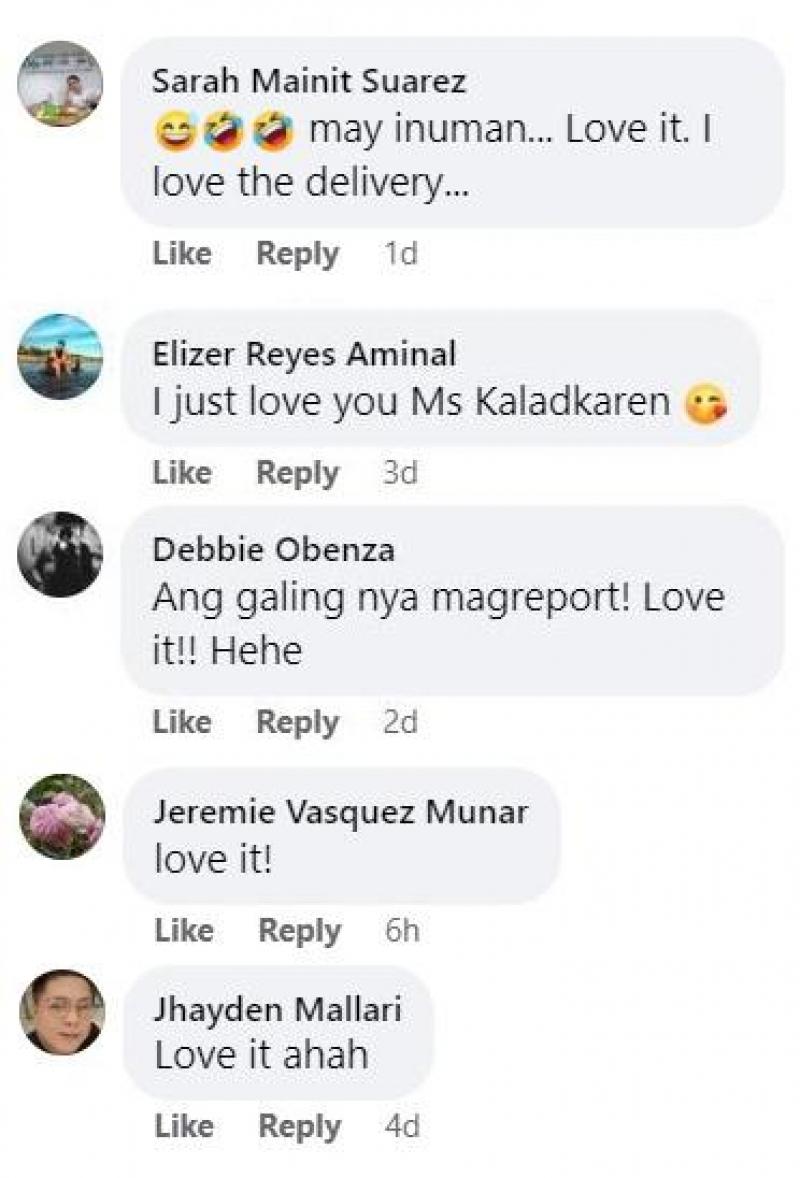Like Jeremie Vasquez Munar's comment
The image size is (800, 1178).
(x=184, y=931)
